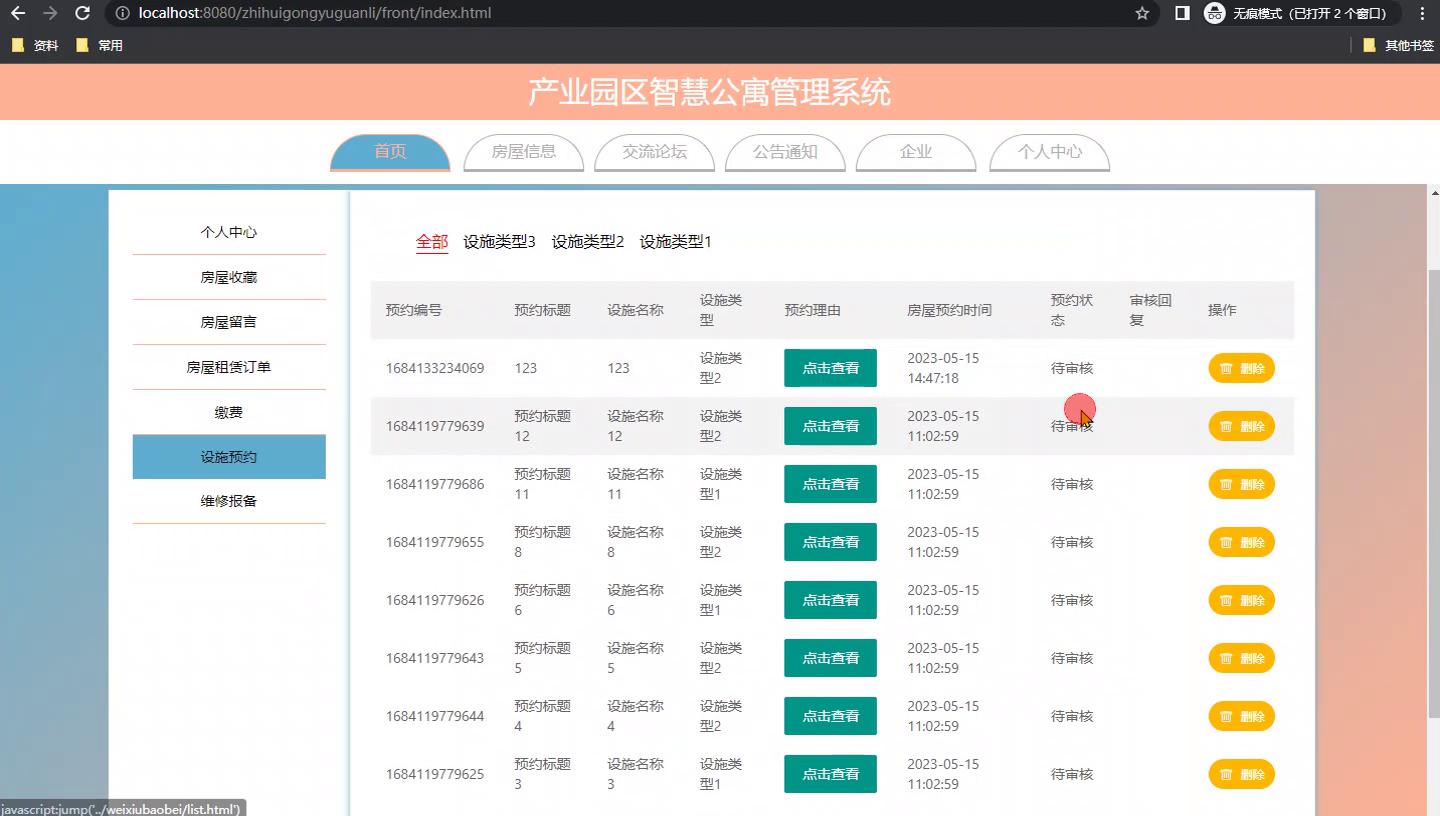
Task: Select 个人中心 in the sidebar
Action: coord(229,232)
